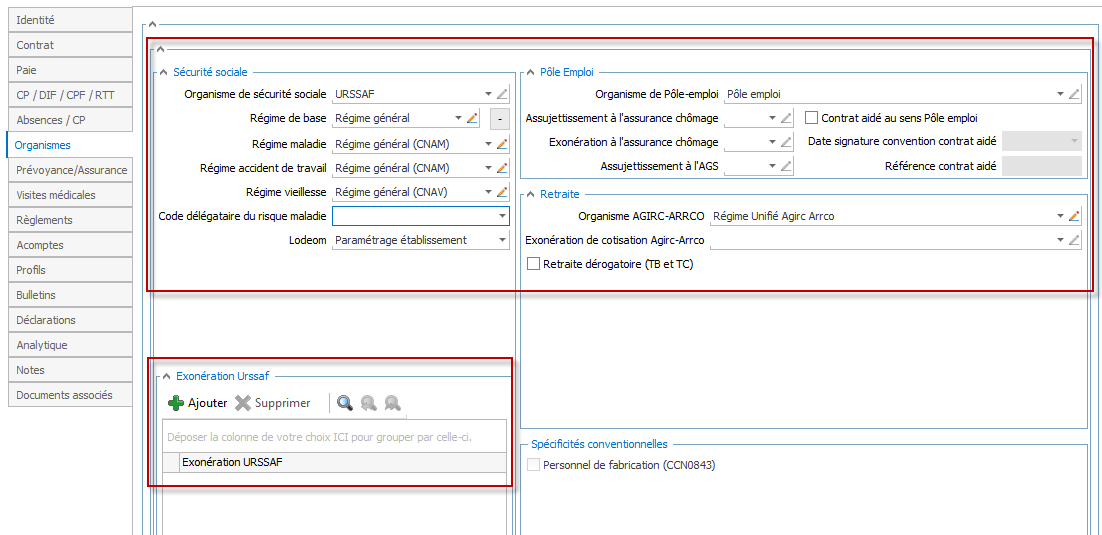Screen dimensions: 1102x535
Task: Open the Lodeom dropdown
Action: tap(503, 240)
